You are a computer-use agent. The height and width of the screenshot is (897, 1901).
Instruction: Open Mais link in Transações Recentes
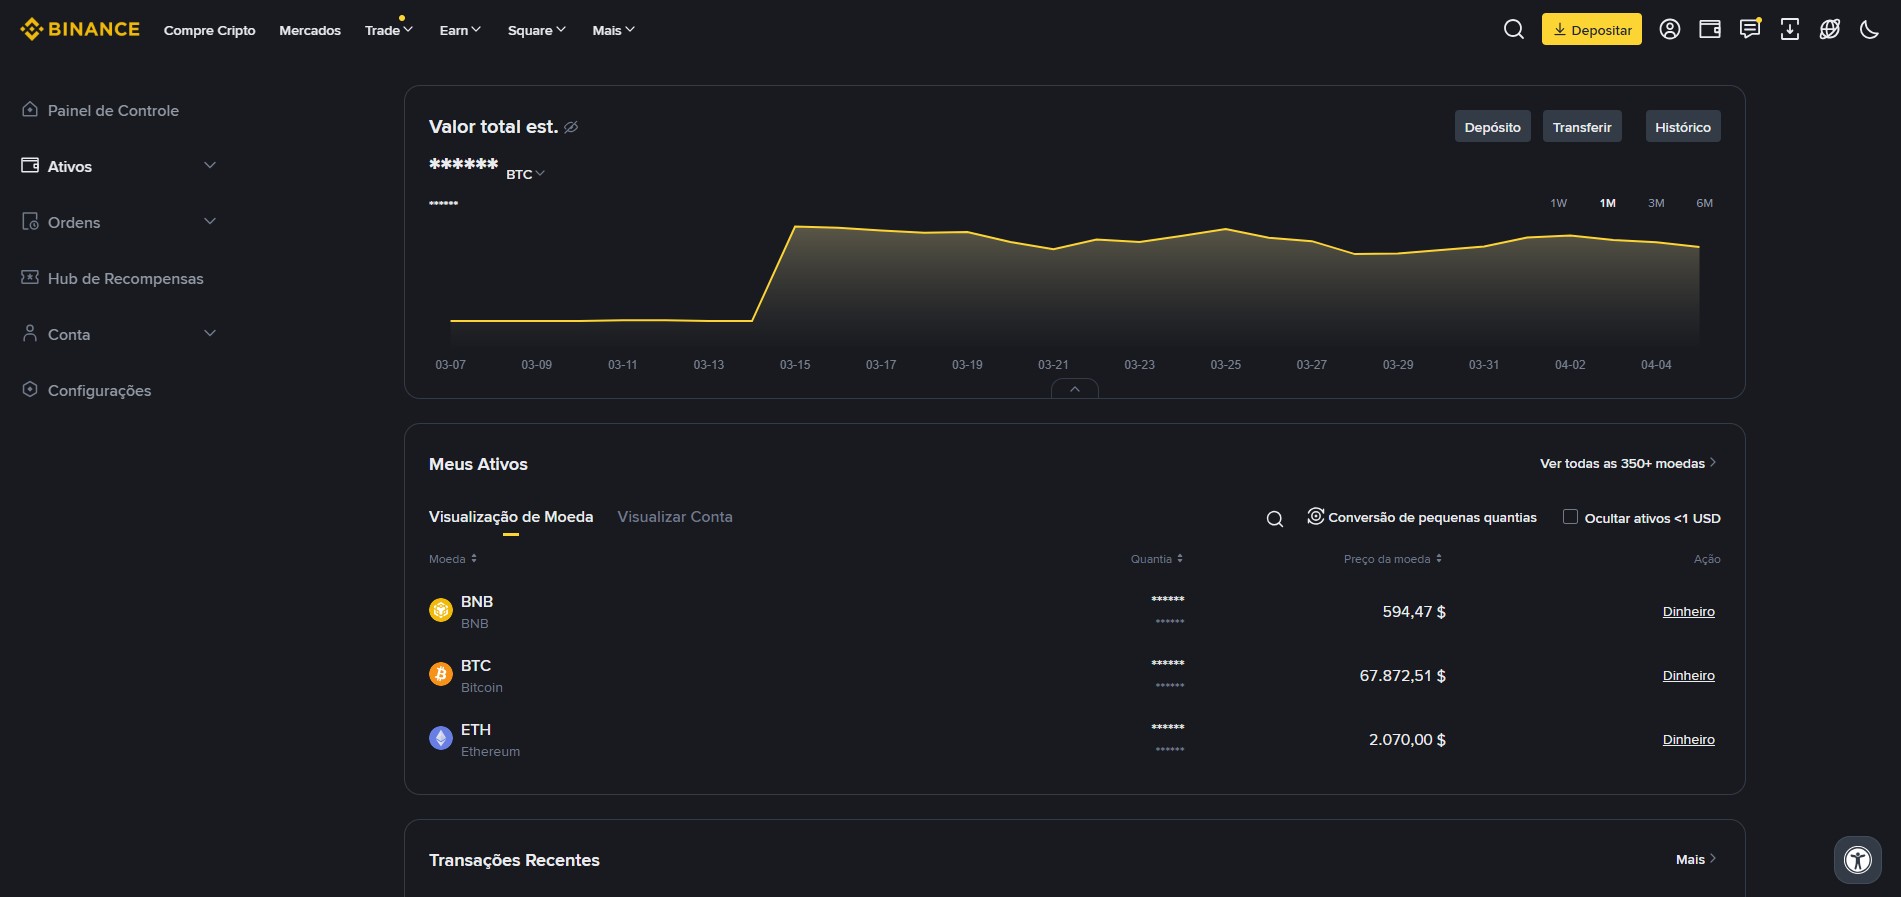click(1696, 859)
